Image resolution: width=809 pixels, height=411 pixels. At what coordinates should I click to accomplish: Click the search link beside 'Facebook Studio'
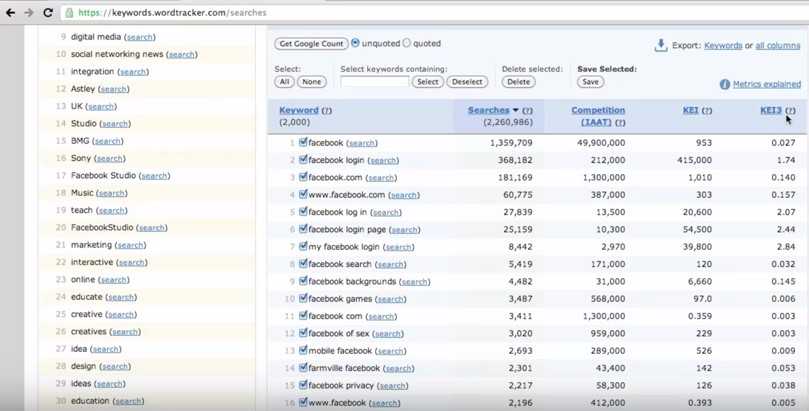pos(154,176)
